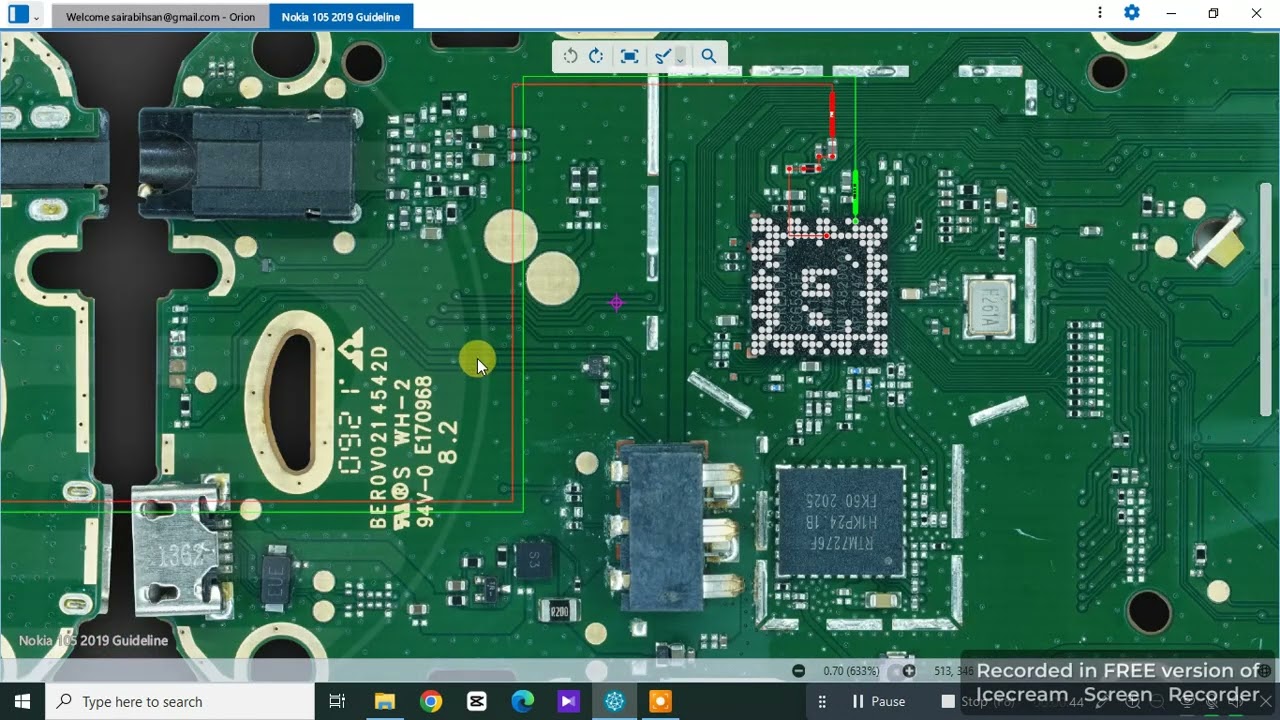Open the black-and-white app on taskbar

tap(477, 702)
